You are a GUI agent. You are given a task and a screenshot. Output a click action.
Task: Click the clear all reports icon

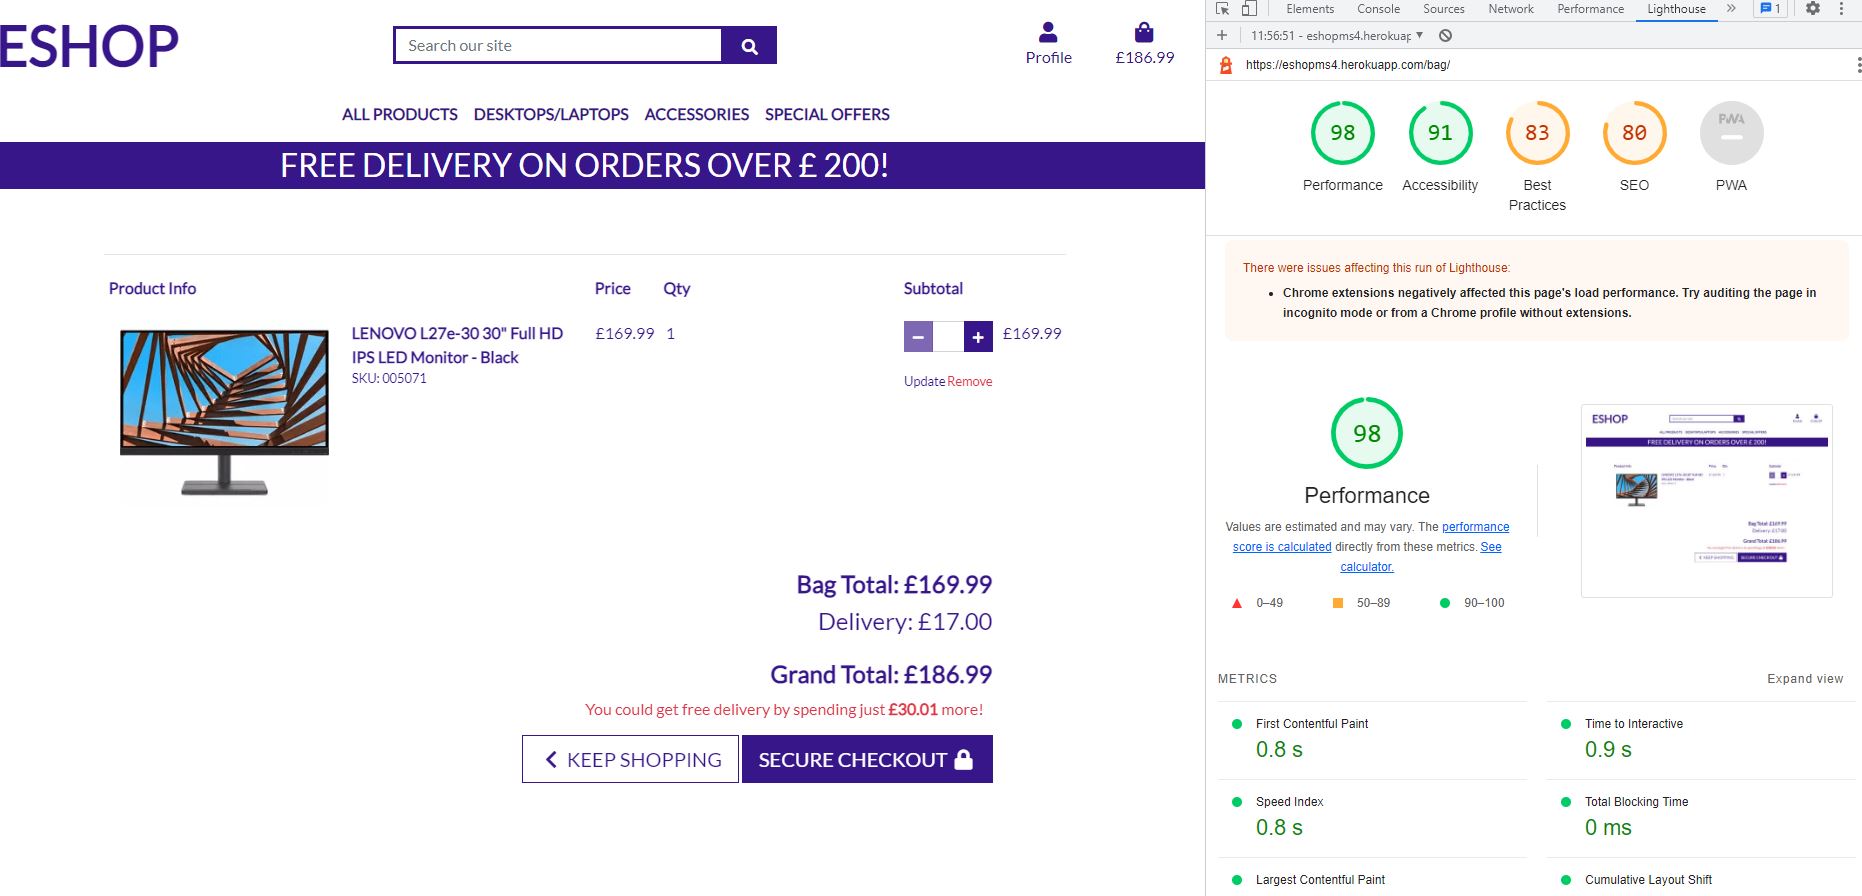click(1445, 36)
